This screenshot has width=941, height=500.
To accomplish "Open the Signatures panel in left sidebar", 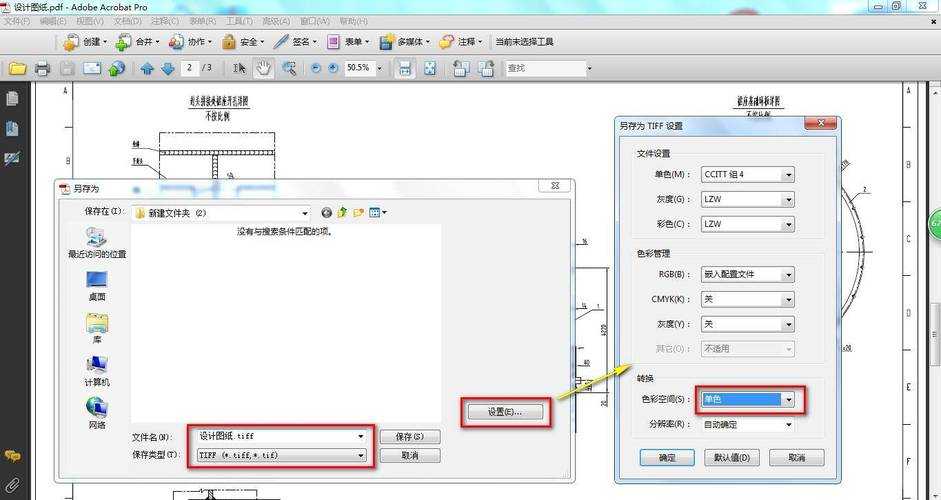I will click(x=12, y=158).
